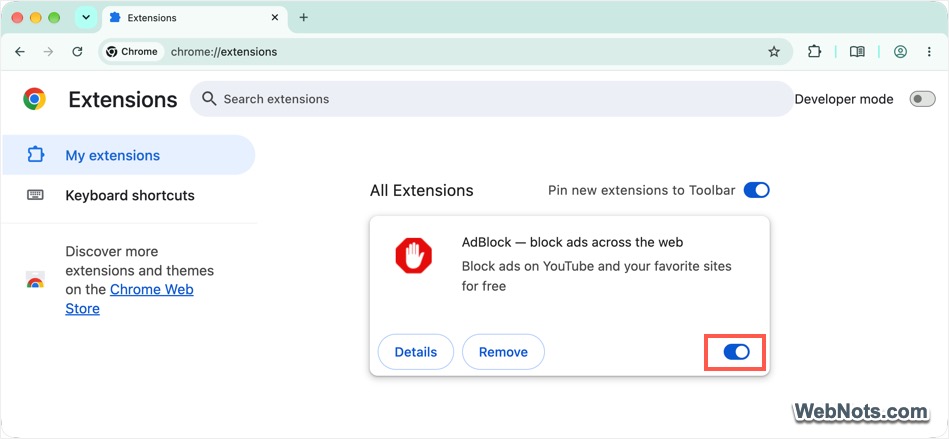Turn off Pin new extensions to Toolbar
The width and height of the screenshot is (949, 439).
[757, 191]
